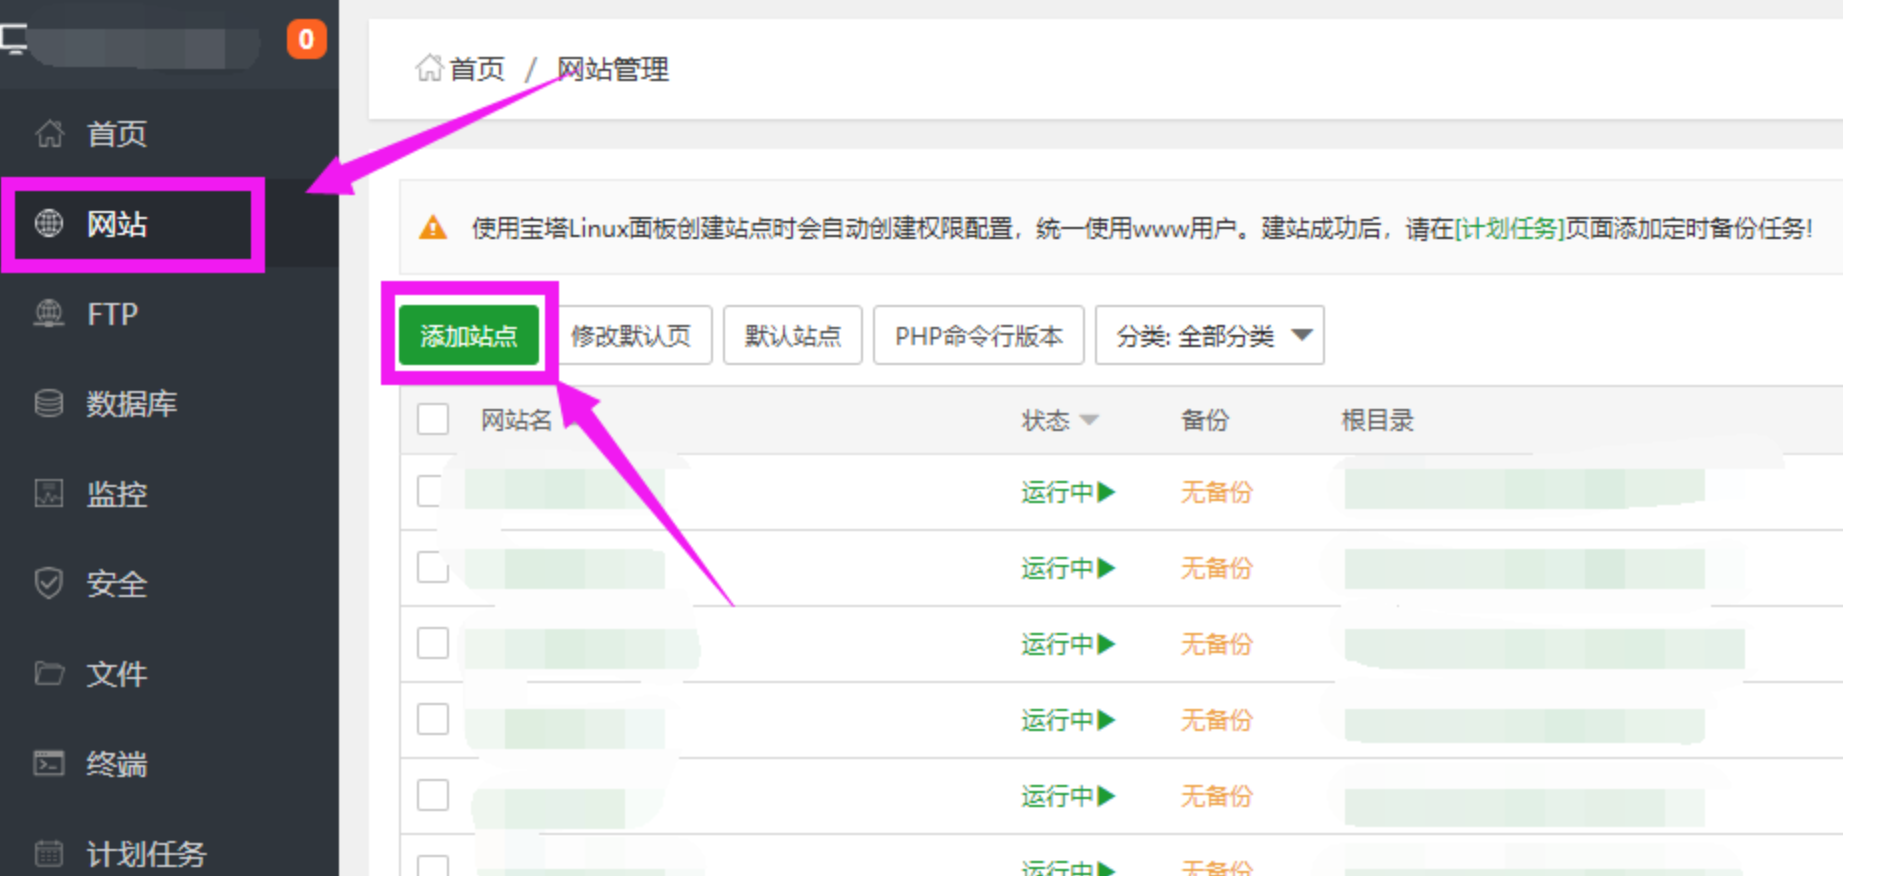Click the home icon in the sidebar

click(49, 133)
